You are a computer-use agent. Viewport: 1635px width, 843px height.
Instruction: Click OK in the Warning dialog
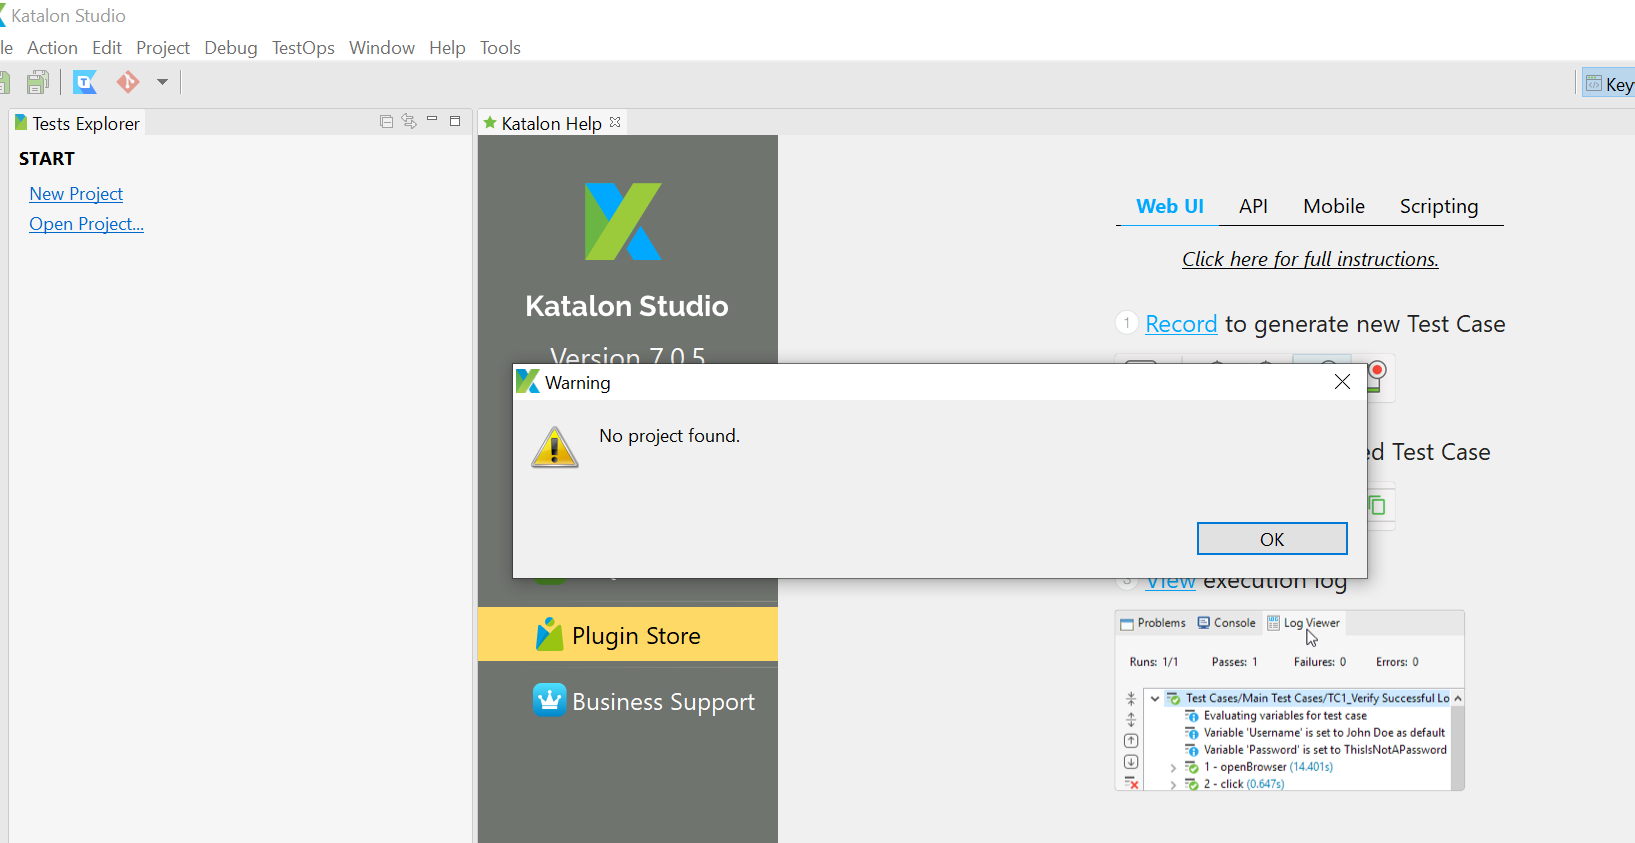(x=1272, y=539)
